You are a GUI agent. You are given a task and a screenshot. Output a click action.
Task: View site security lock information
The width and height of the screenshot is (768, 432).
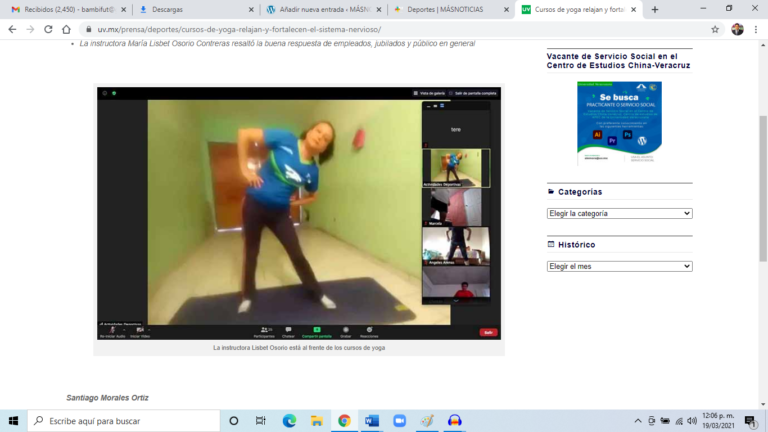pyautogui.click(x=89, y=29)
